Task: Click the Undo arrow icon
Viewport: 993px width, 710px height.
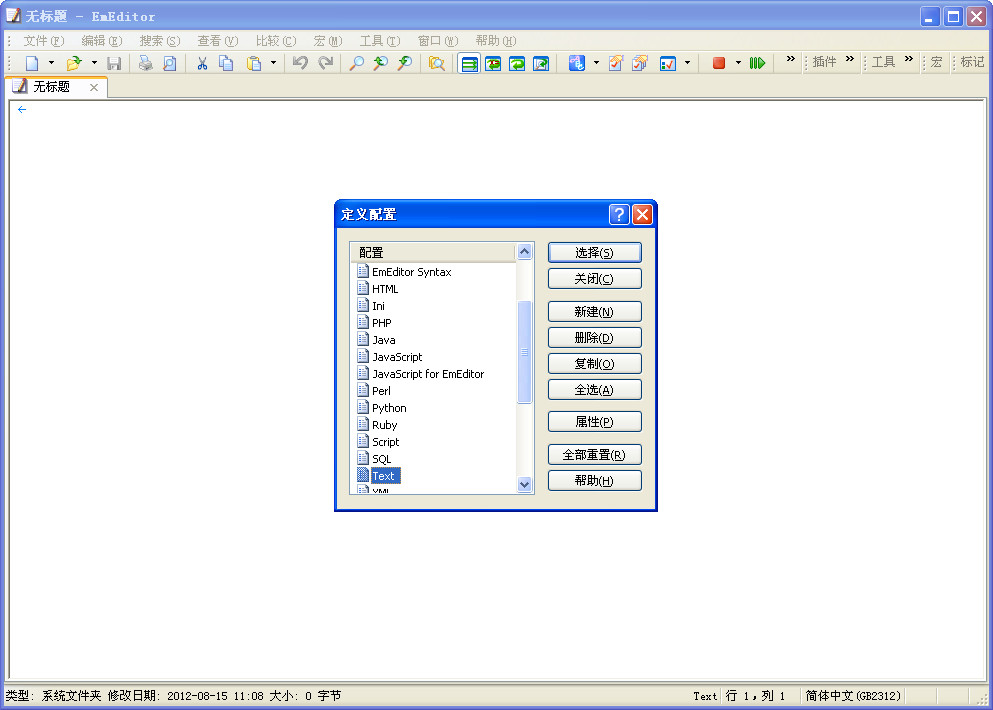Action: click(300, 63)
